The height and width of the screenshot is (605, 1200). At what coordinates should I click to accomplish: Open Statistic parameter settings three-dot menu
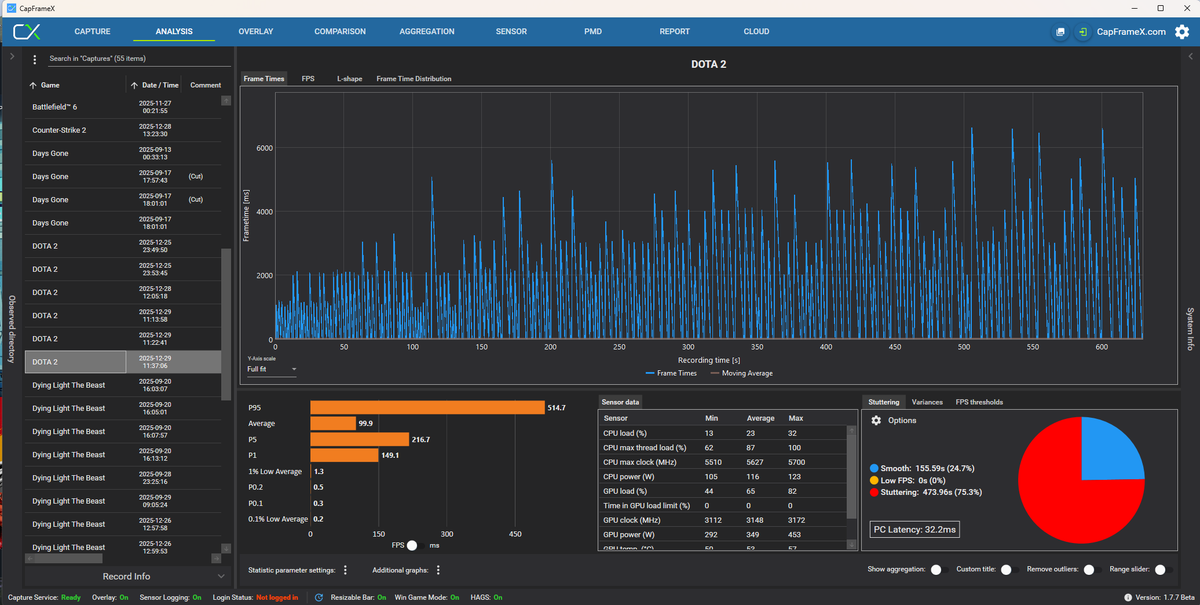click(345, 570)
